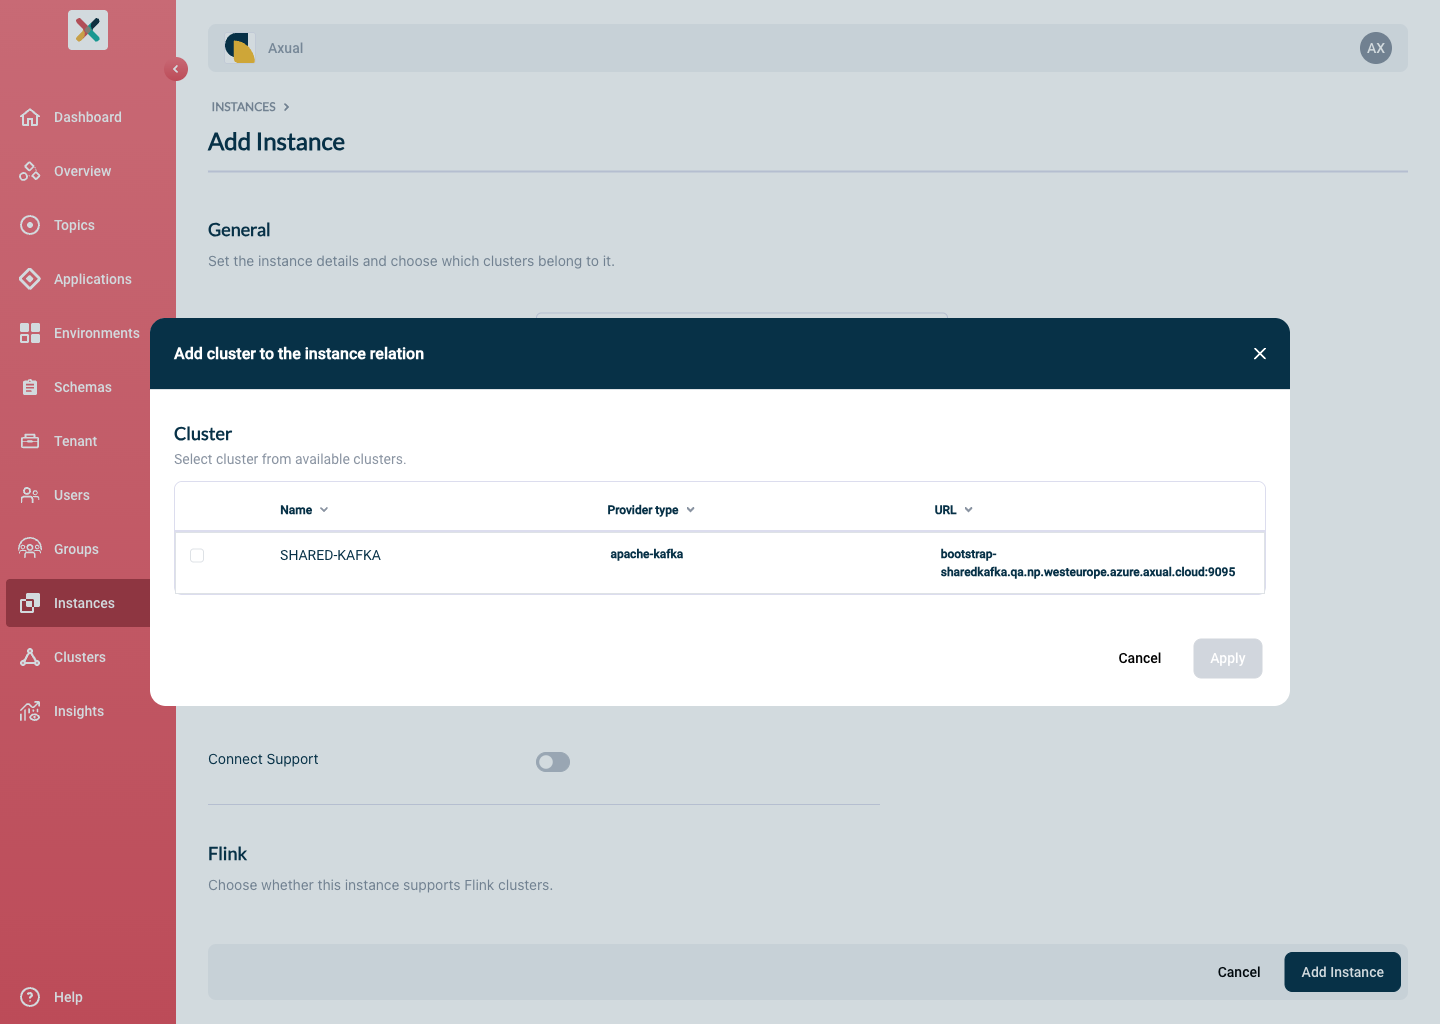Sort clusters by Name column arrow
Image resolution: width=1440 pixels, height=1024 pixels.
[x=324, y=510]
